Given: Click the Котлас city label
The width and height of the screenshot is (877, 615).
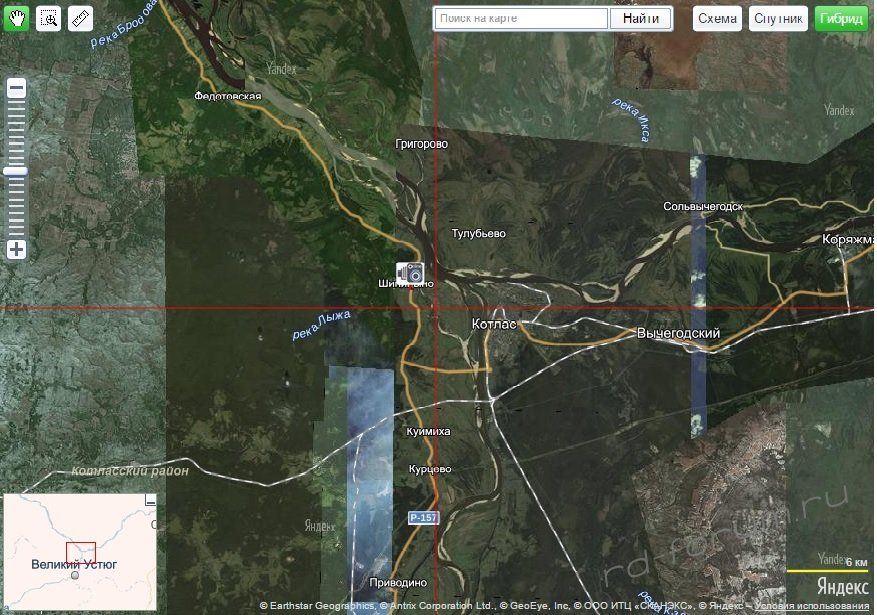Looking at the screenshot, I should coord(493,325).
